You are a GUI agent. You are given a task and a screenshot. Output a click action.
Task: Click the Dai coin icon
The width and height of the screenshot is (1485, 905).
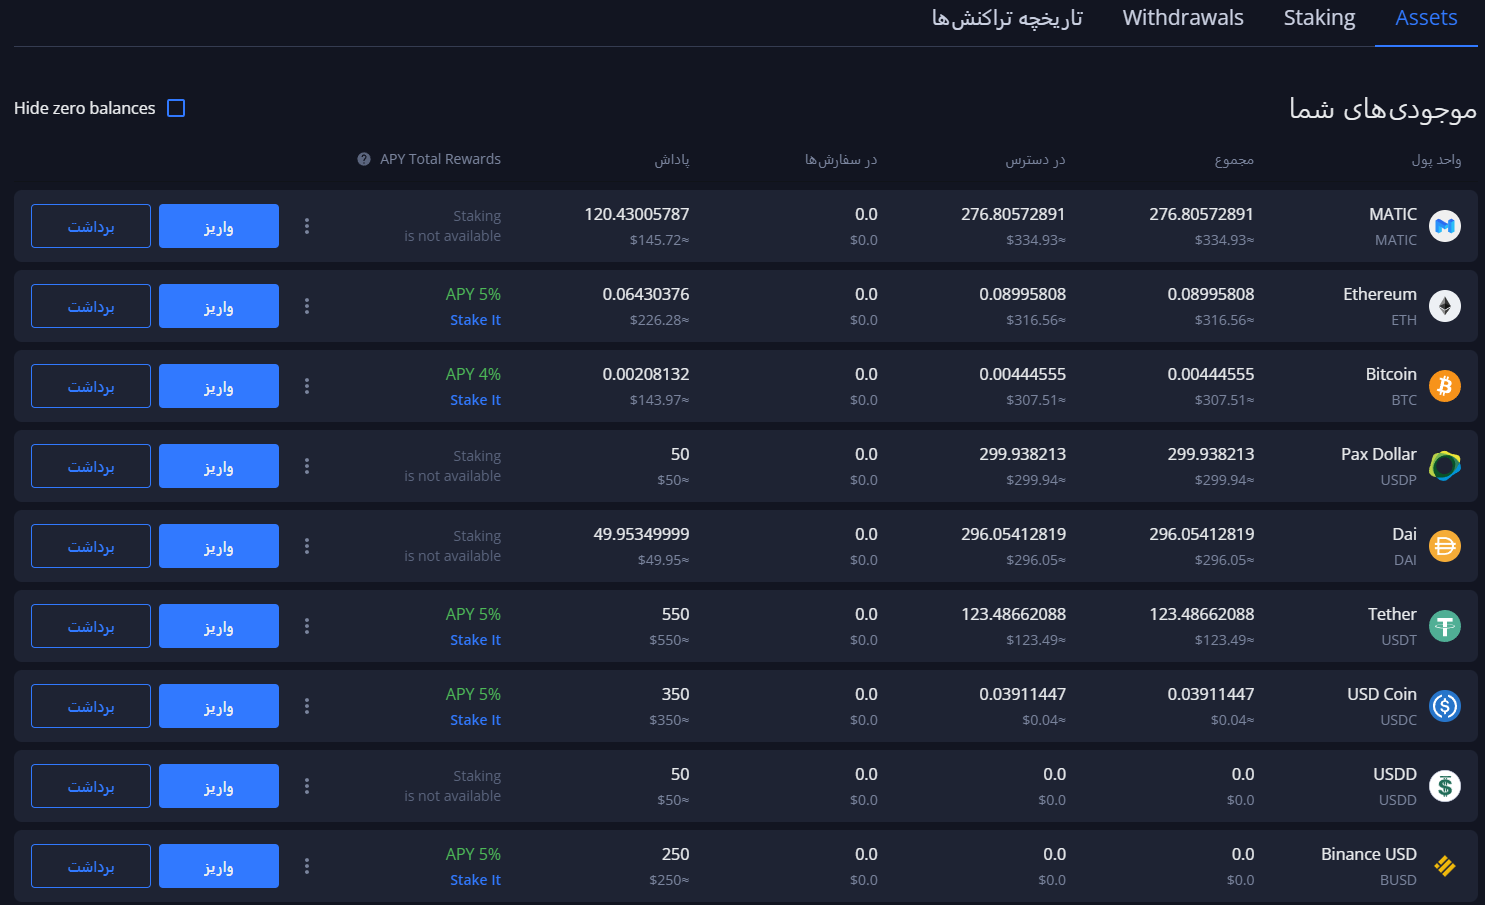coord(1444,546)
